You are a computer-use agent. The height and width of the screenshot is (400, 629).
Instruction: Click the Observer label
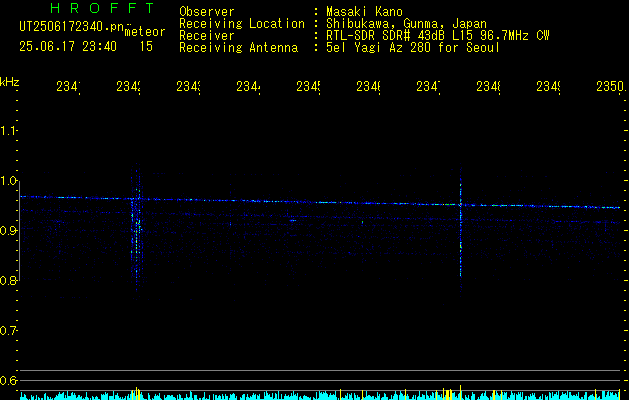click(207, 11)
